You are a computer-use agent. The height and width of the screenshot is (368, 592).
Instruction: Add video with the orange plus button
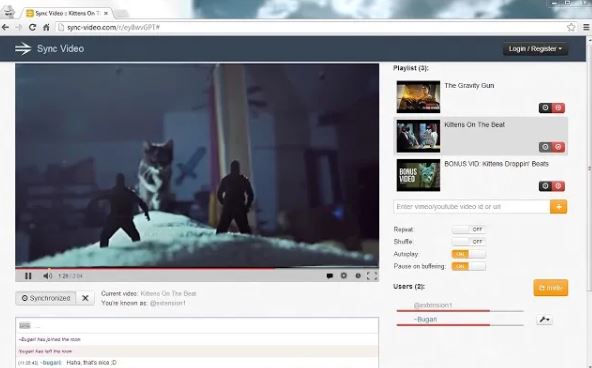click(558, 207)
